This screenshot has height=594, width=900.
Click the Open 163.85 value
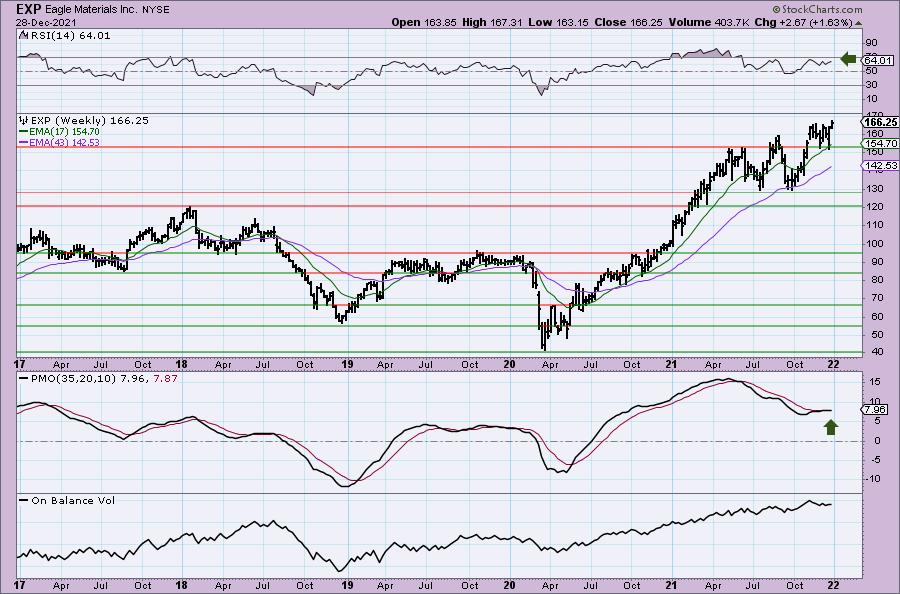click(x=424, y=22)
